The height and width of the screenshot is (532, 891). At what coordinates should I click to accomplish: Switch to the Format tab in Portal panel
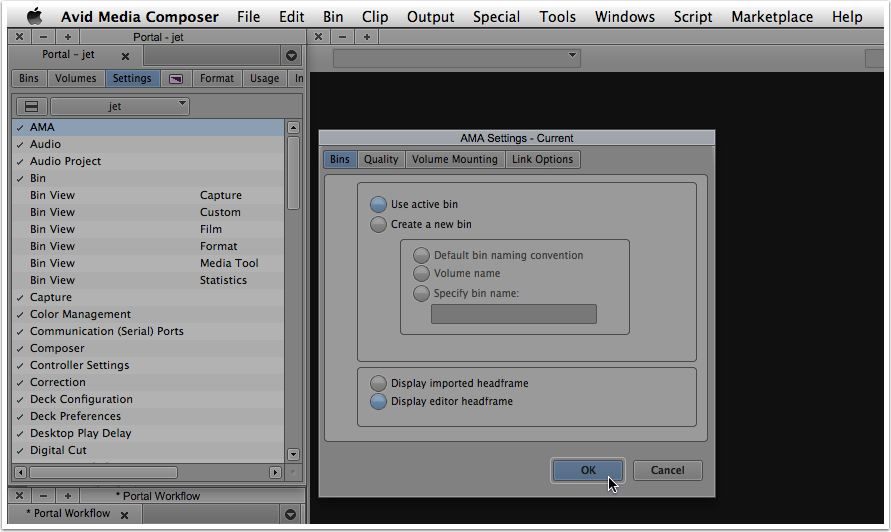[216, 78]
